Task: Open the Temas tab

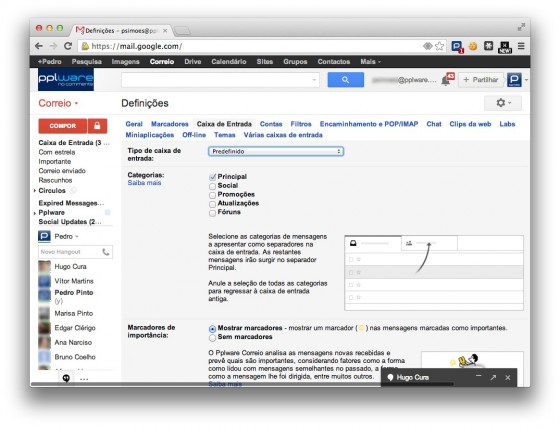Action: (225, 135)
